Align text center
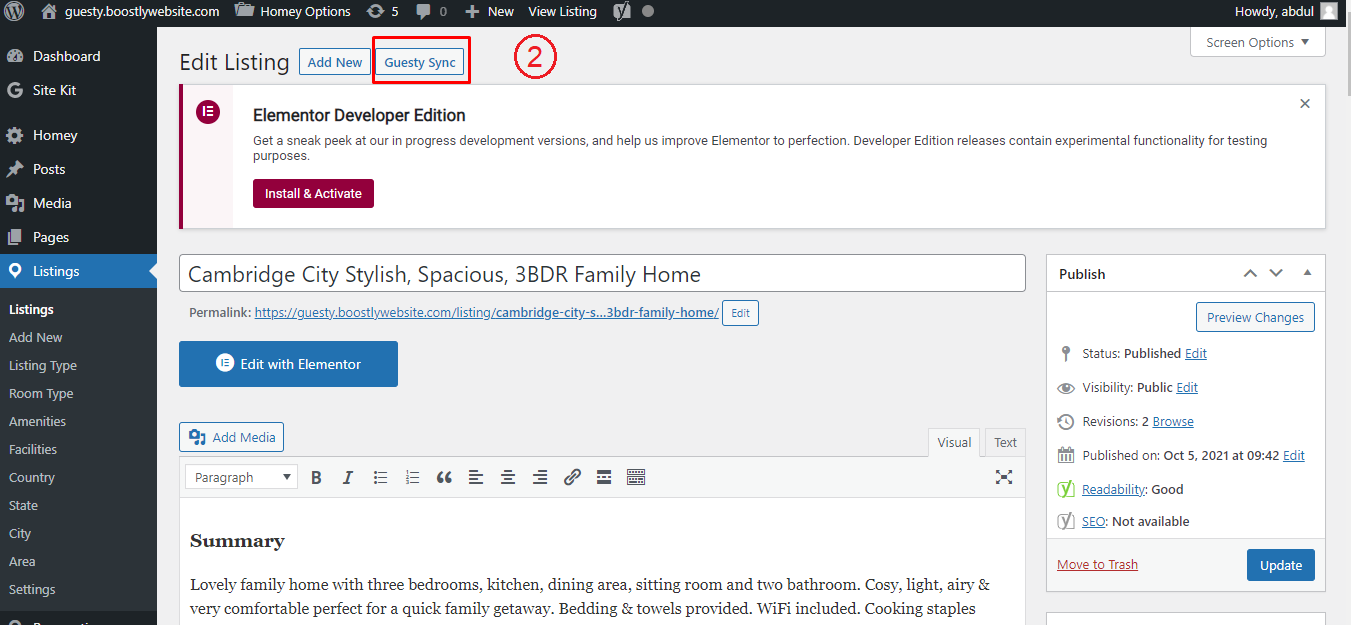The width and height of the screenshot is (1351, 625). [x=508, y=477]
